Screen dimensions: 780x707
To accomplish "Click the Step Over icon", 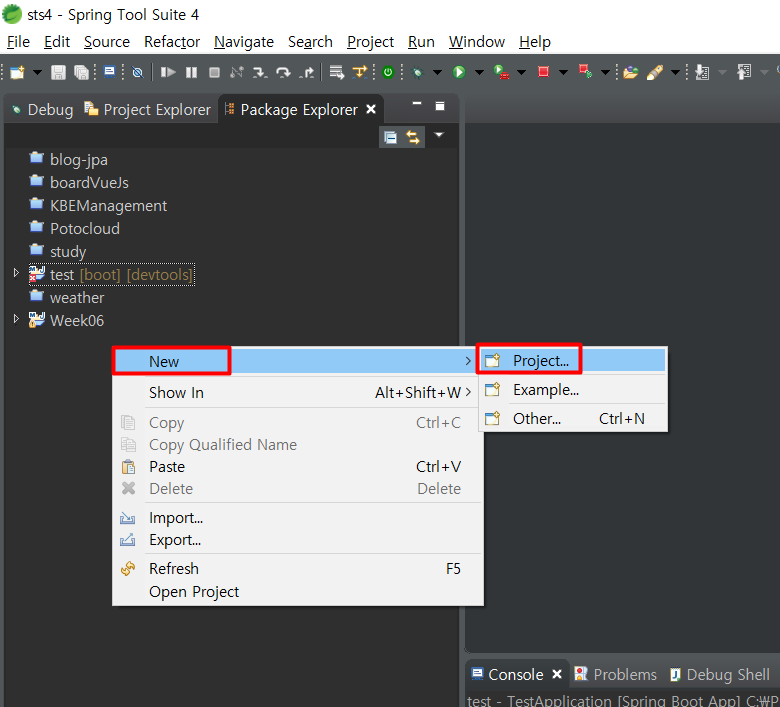I will point(284,73).
